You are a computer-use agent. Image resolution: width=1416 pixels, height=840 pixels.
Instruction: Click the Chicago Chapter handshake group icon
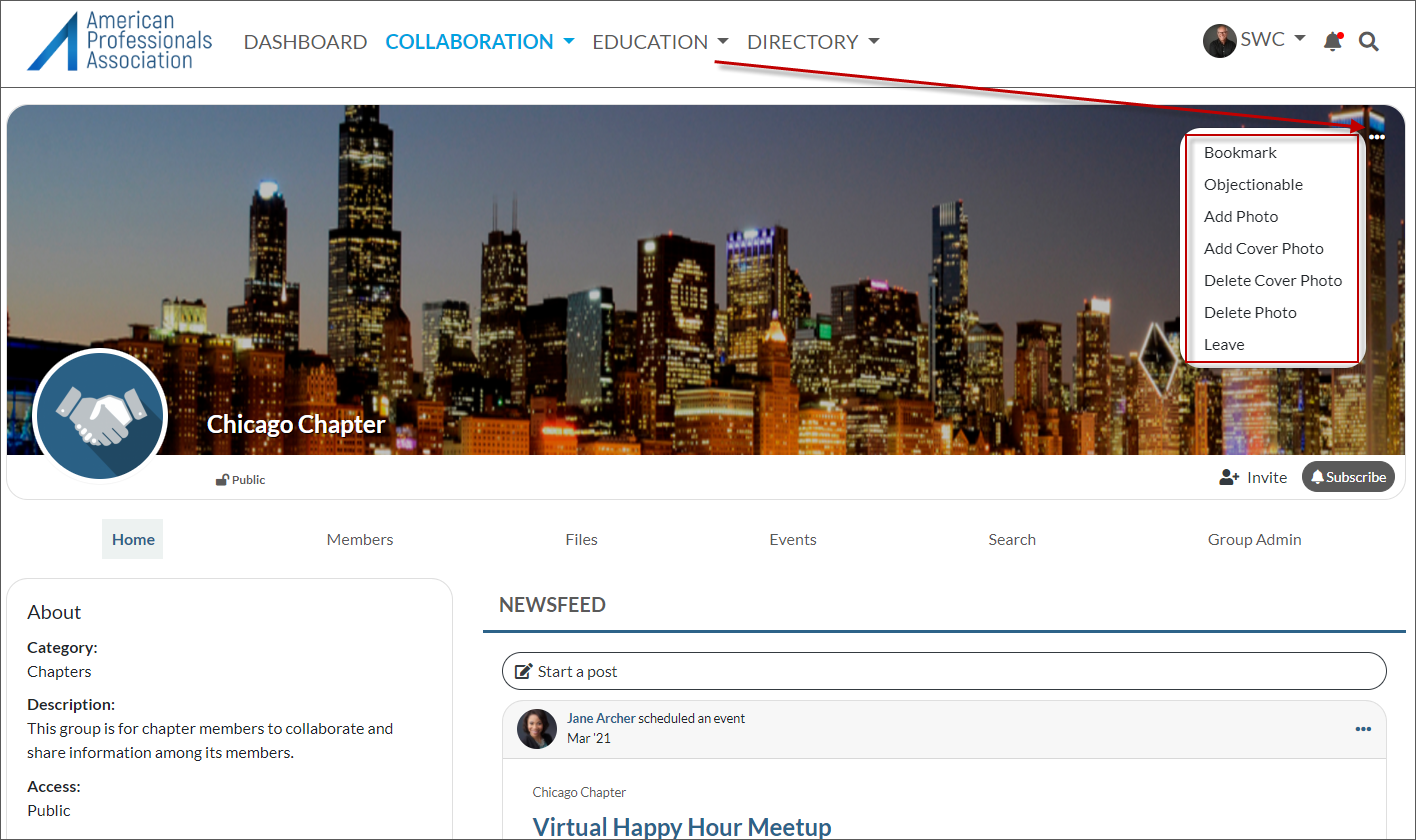click(100, 415)
